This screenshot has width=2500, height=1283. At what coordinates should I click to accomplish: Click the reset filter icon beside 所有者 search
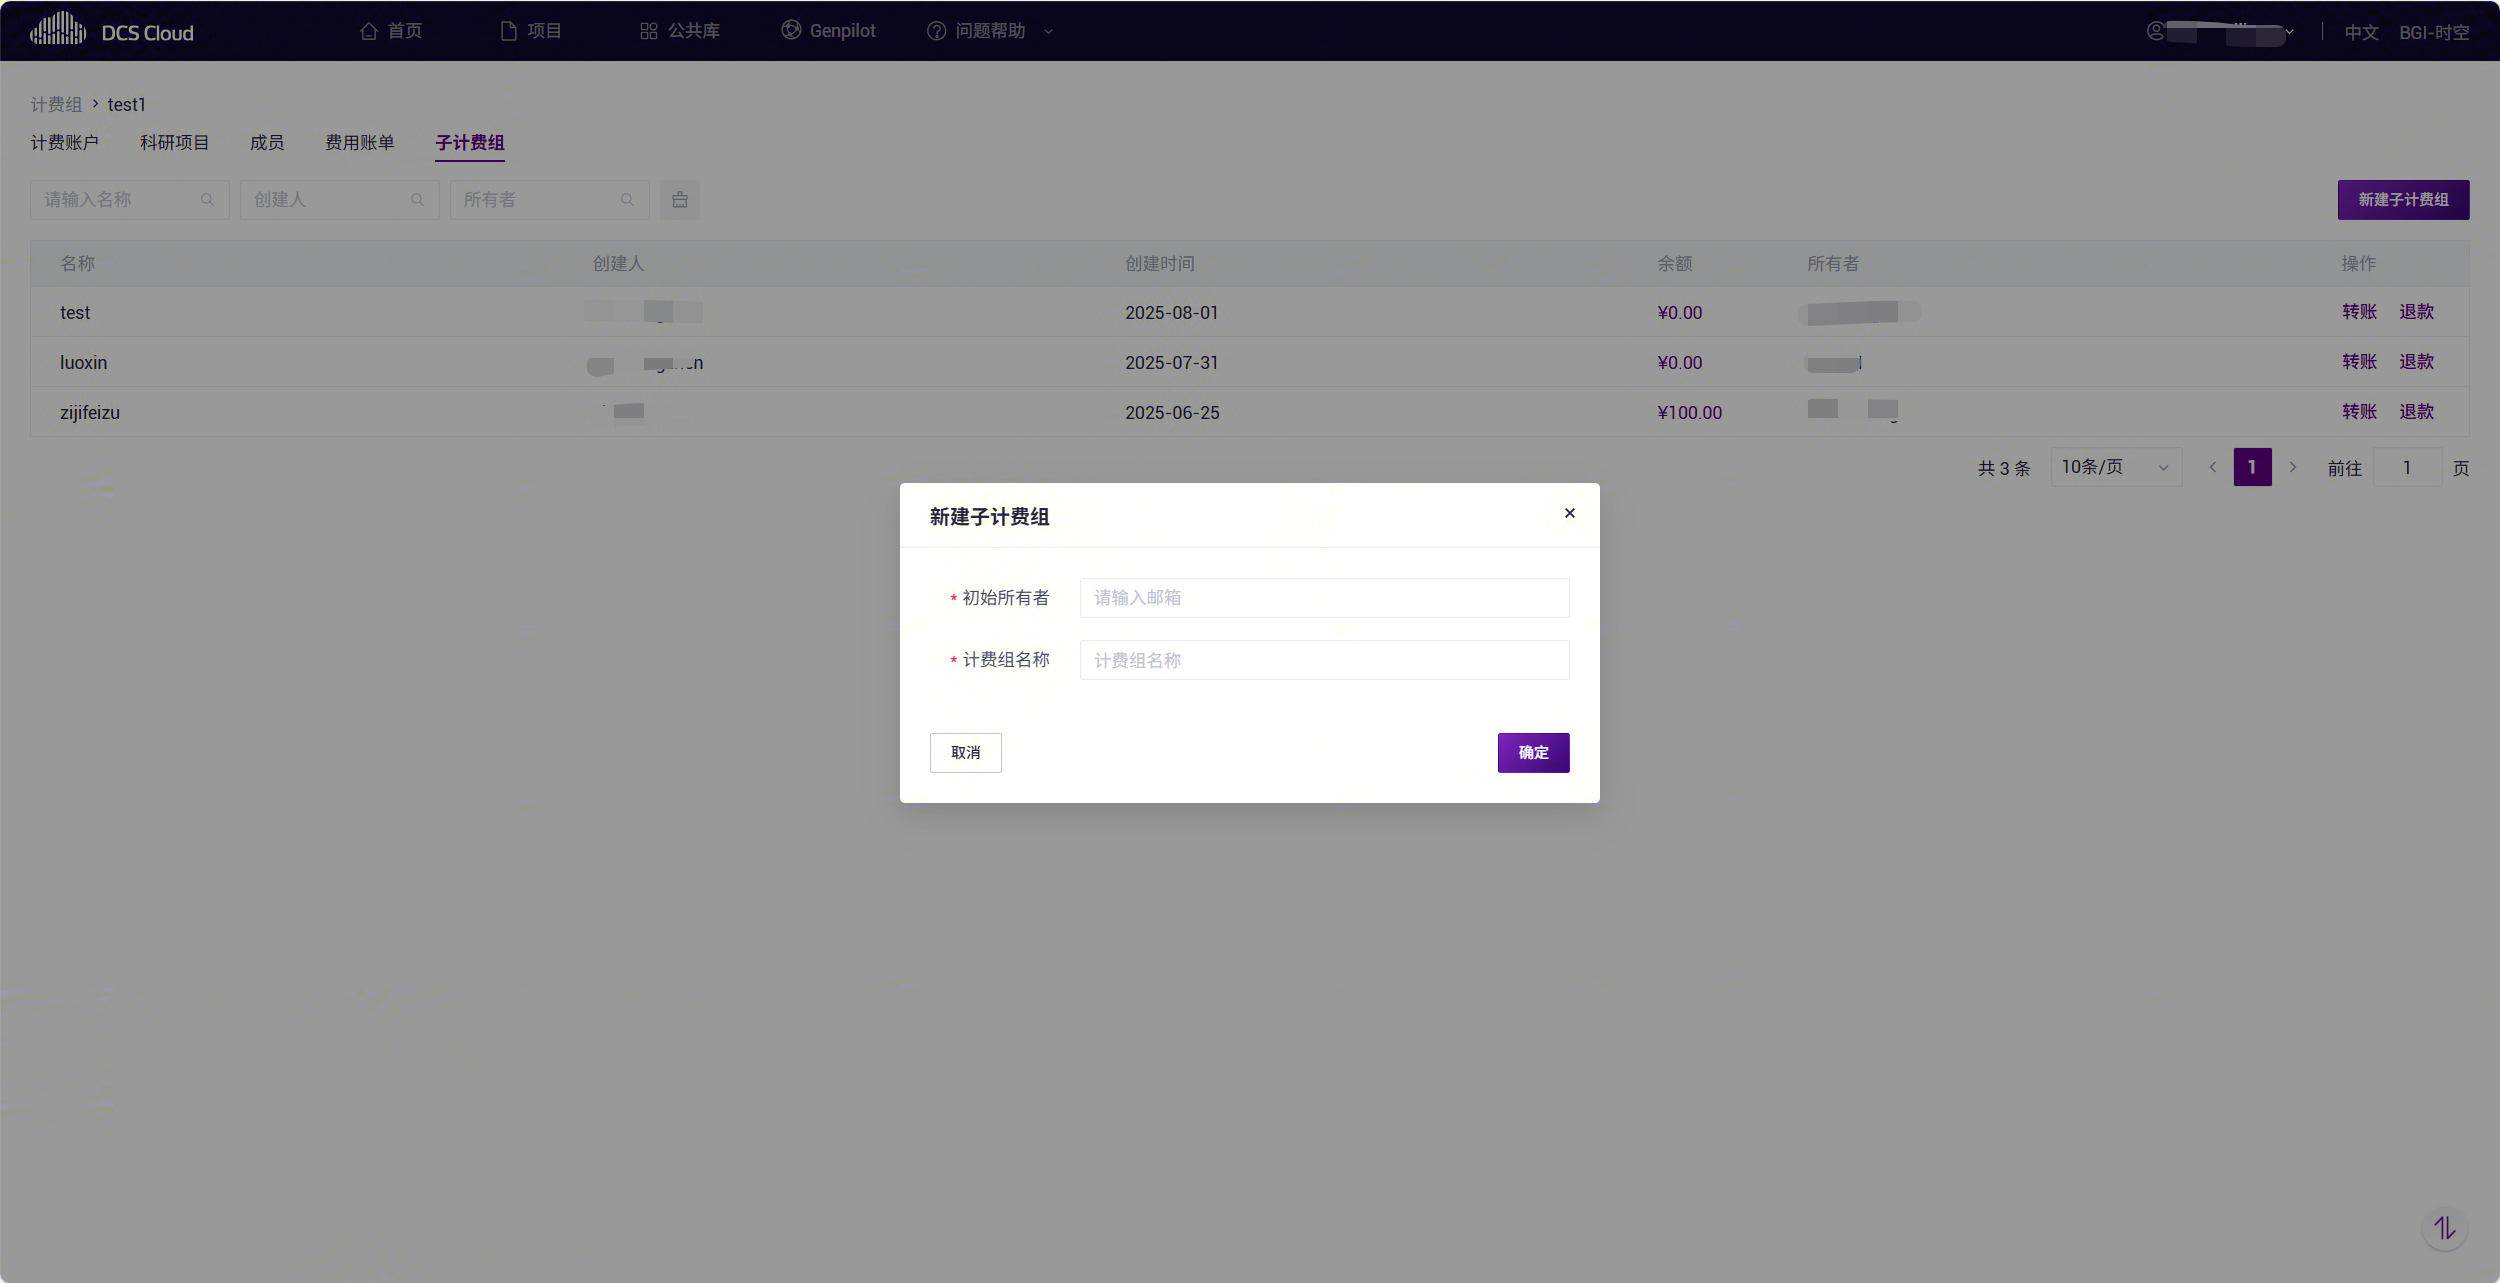coord(680,200)
